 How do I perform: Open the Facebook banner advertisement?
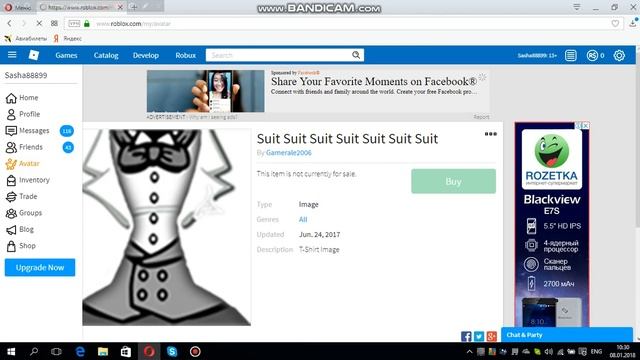(x=318, y=91)
